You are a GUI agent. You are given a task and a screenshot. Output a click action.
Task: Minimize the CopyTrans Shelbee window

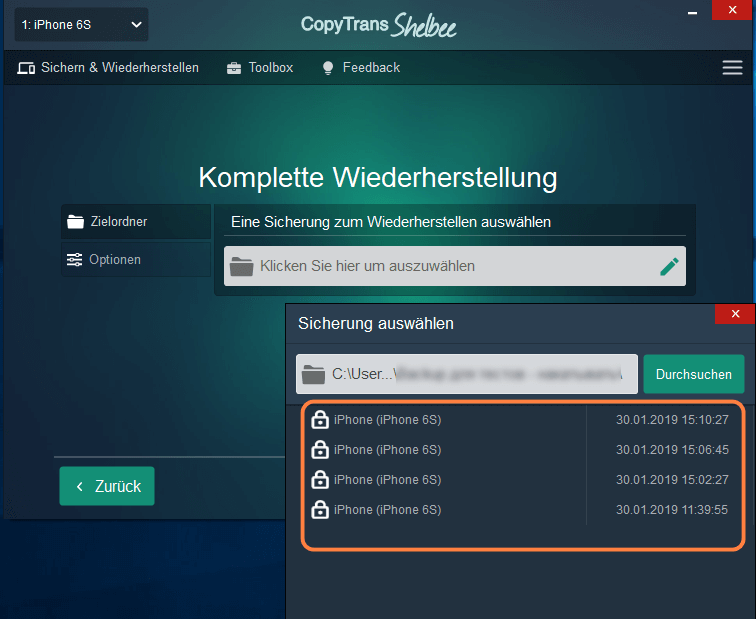click(692, 13)
